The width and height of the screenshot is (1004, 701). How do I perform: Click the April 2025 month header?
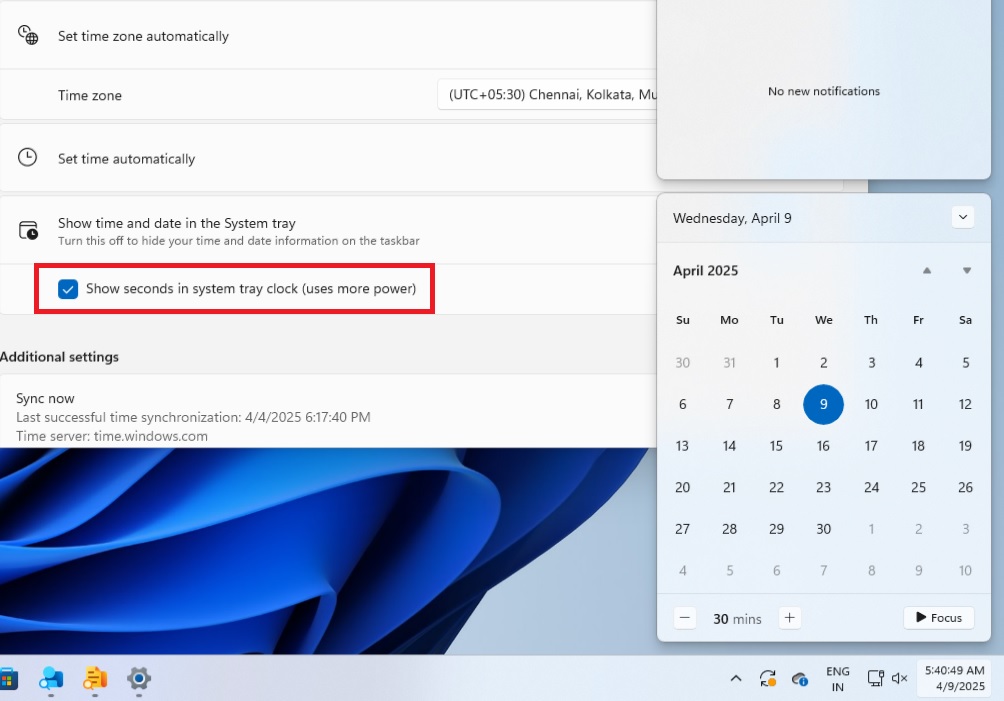[705, 271]
